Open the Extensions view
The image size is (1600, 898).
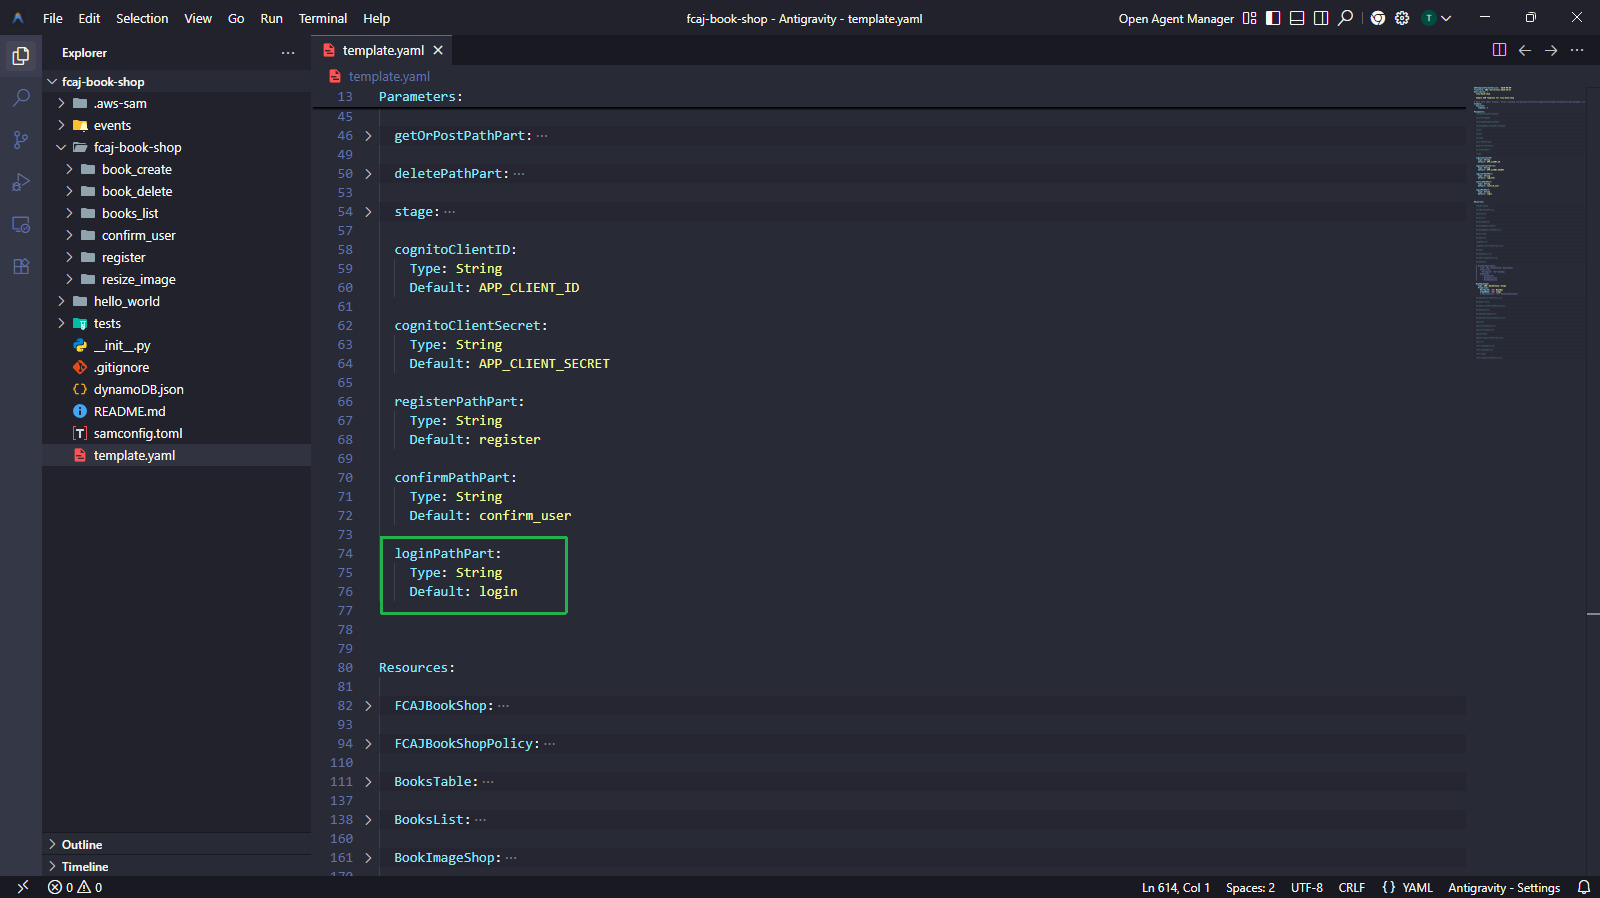(x=21, y=266)
